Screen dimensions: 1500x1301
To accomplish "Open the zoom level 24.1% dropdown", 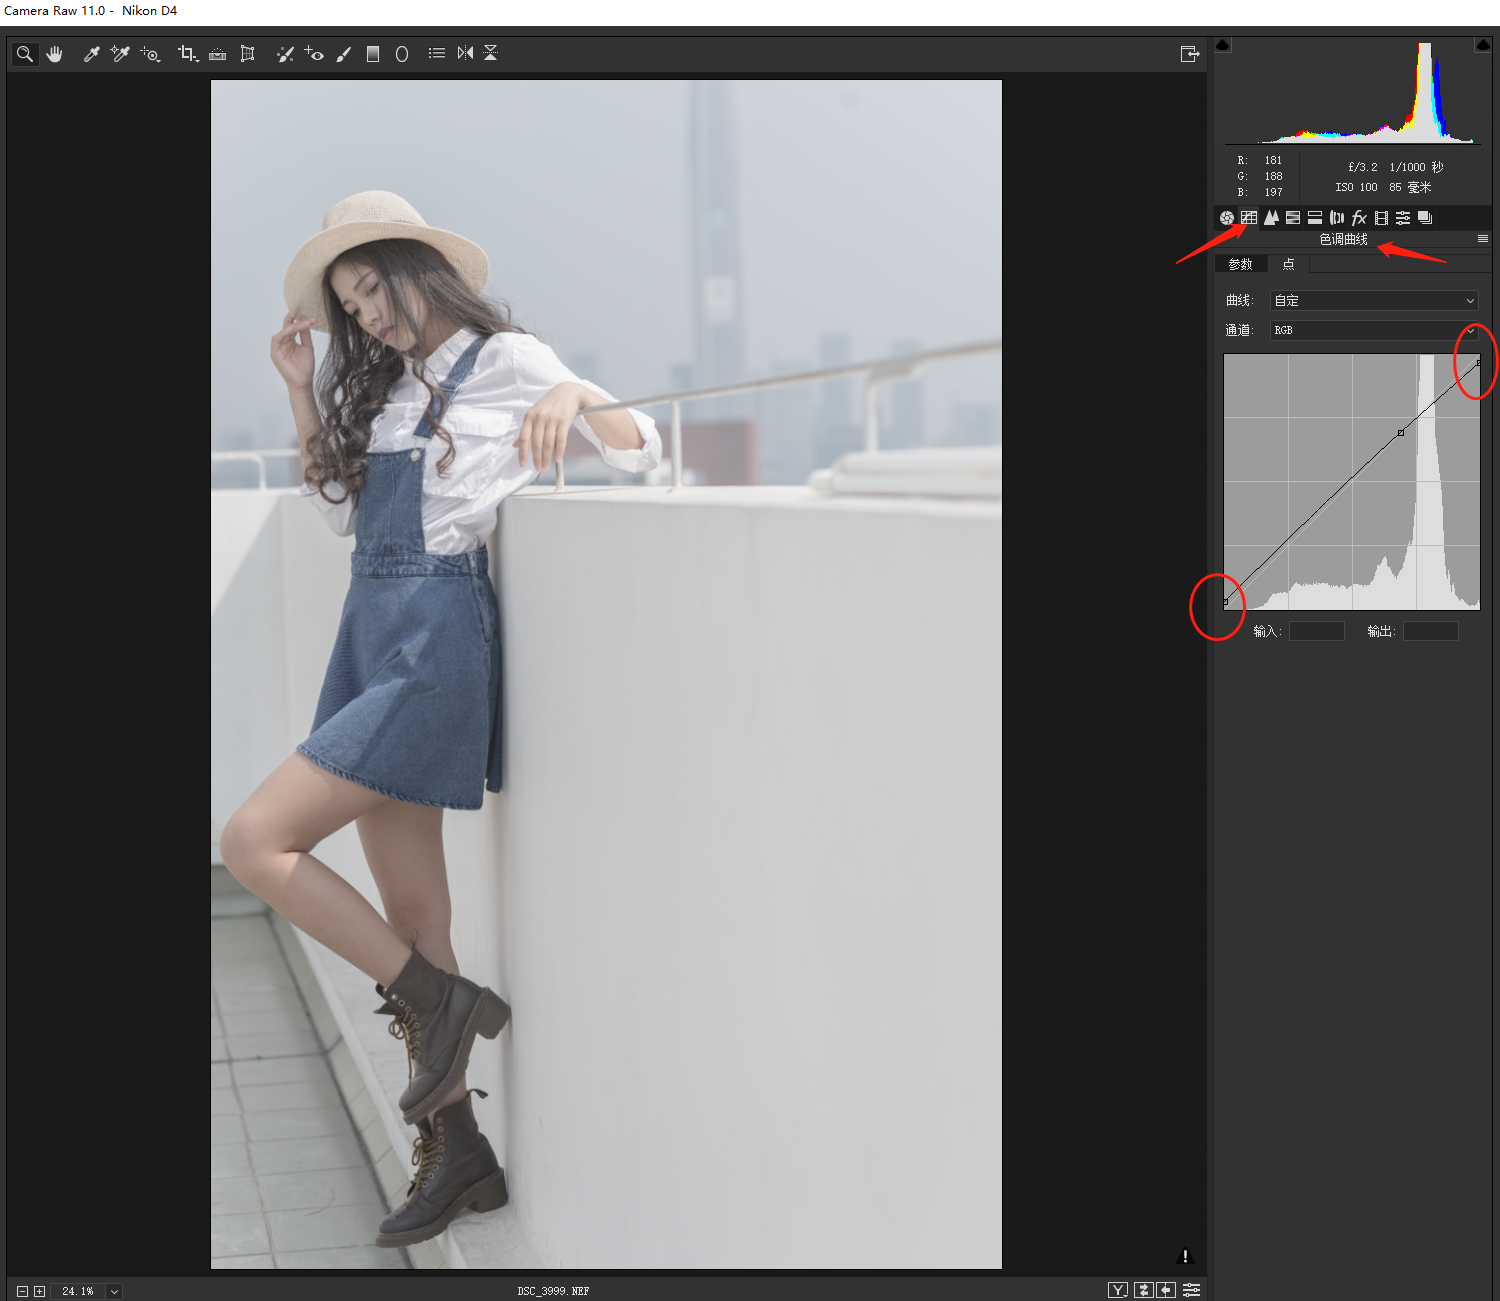I will click(x=114, y=1291).
